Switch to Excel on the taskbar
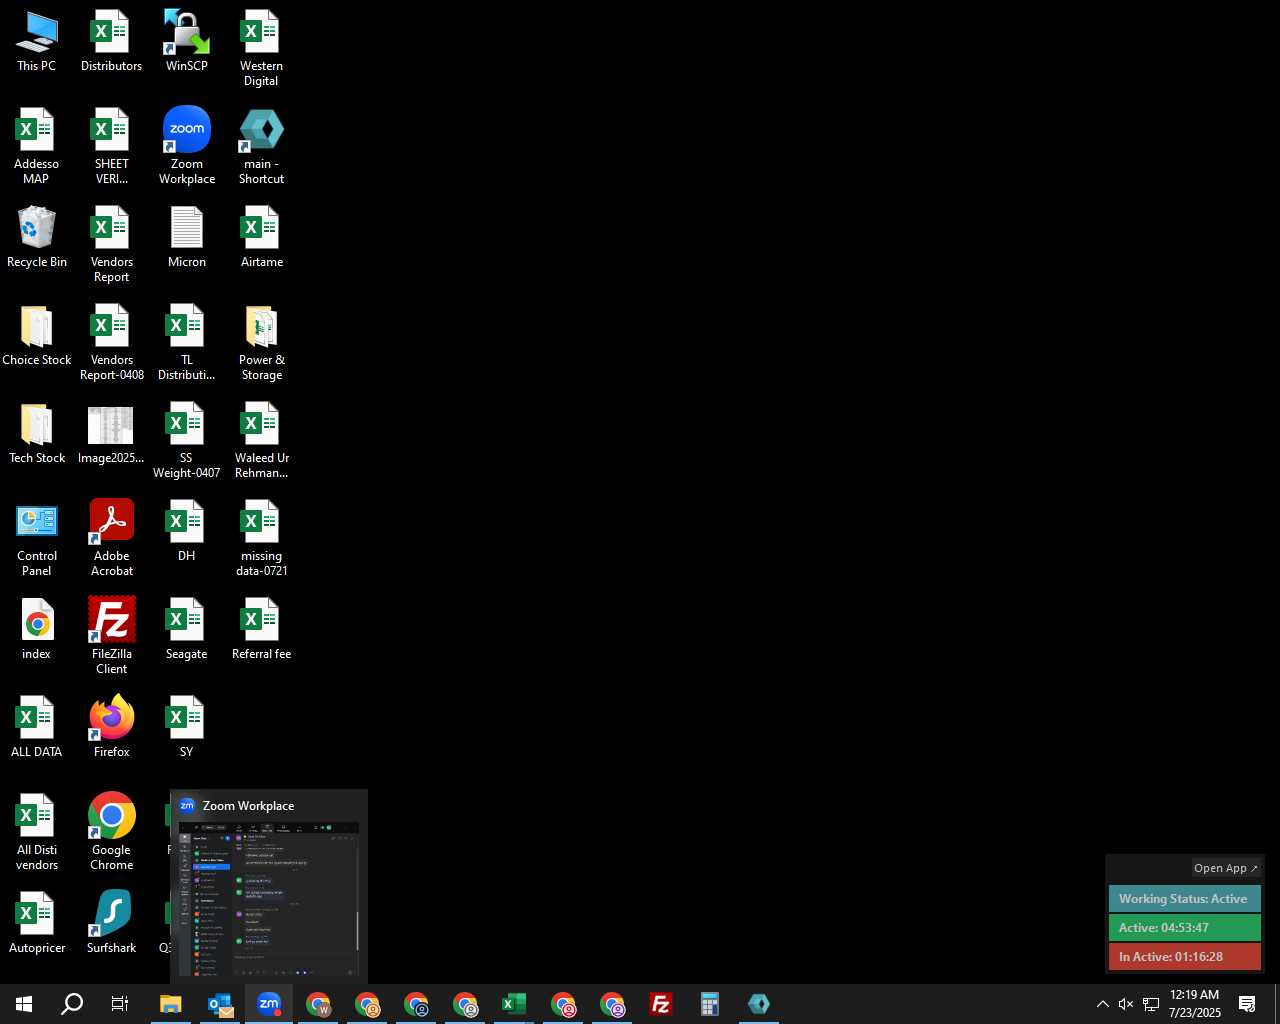 click(514, 1004)
